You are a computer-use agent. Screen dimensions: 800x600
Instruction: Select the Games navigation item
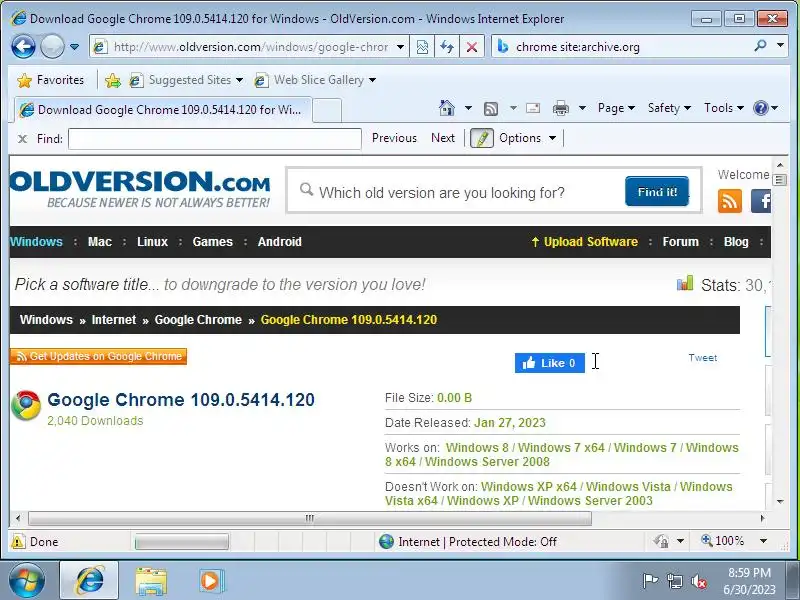(x=212, y=242)
